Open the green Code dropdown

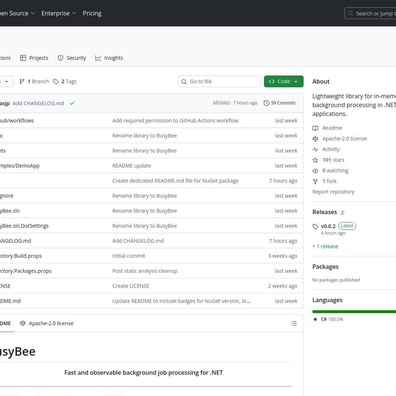(284, 81)
